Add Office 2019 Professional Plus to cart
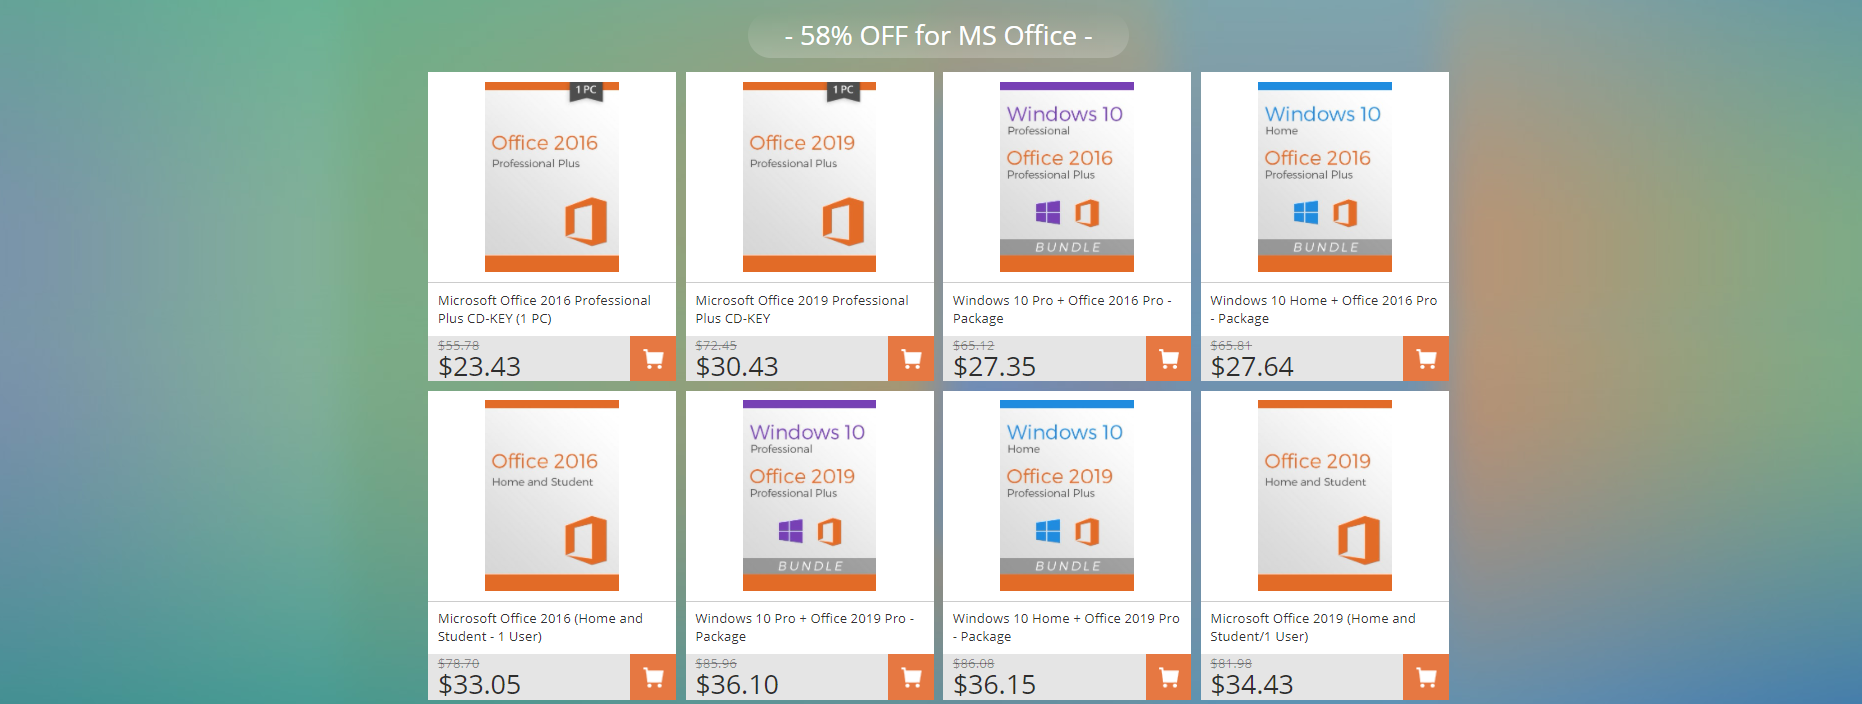This screenshot has height=704, width=1862. 911,359
